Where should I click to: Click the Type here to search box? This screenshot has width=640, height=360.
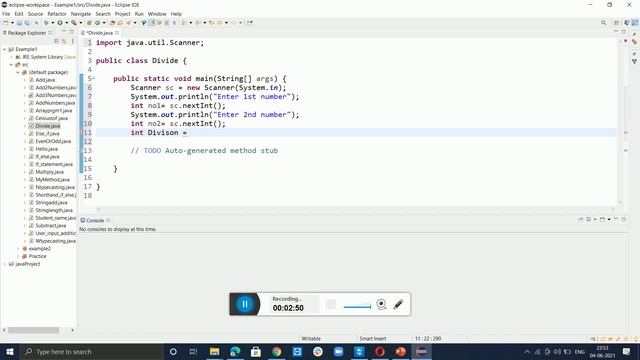[x=91, y=351]
